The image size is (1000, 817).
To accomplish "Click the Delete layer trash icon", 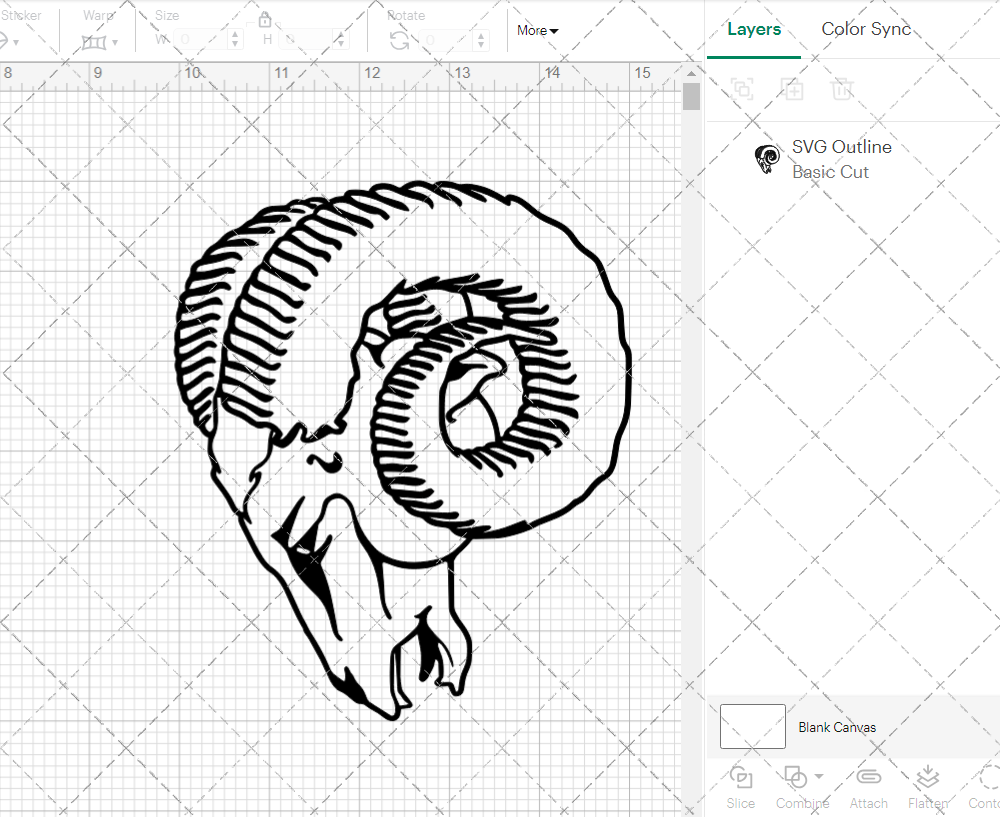I will tap(842, 89).
